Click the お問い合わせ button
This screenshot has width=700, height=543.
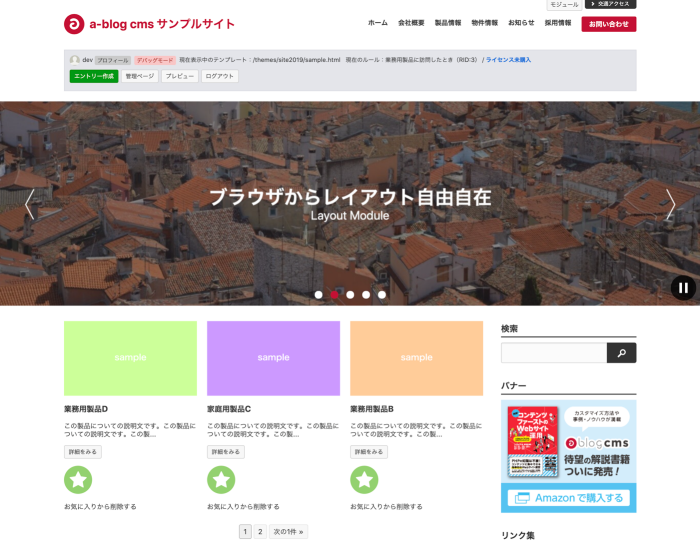click(x=608, y=23)
